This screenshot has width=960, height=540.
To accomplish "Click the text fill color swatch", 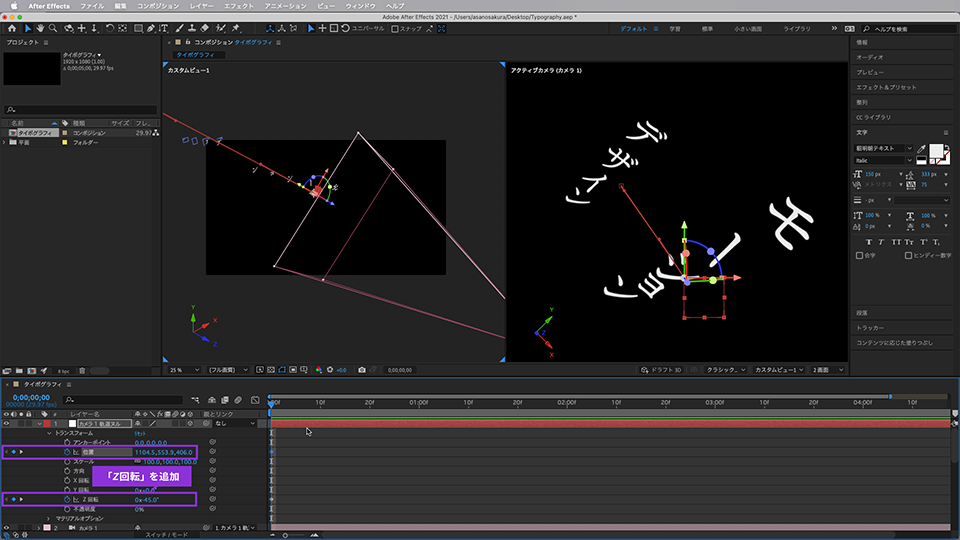I will coord(936,151).
